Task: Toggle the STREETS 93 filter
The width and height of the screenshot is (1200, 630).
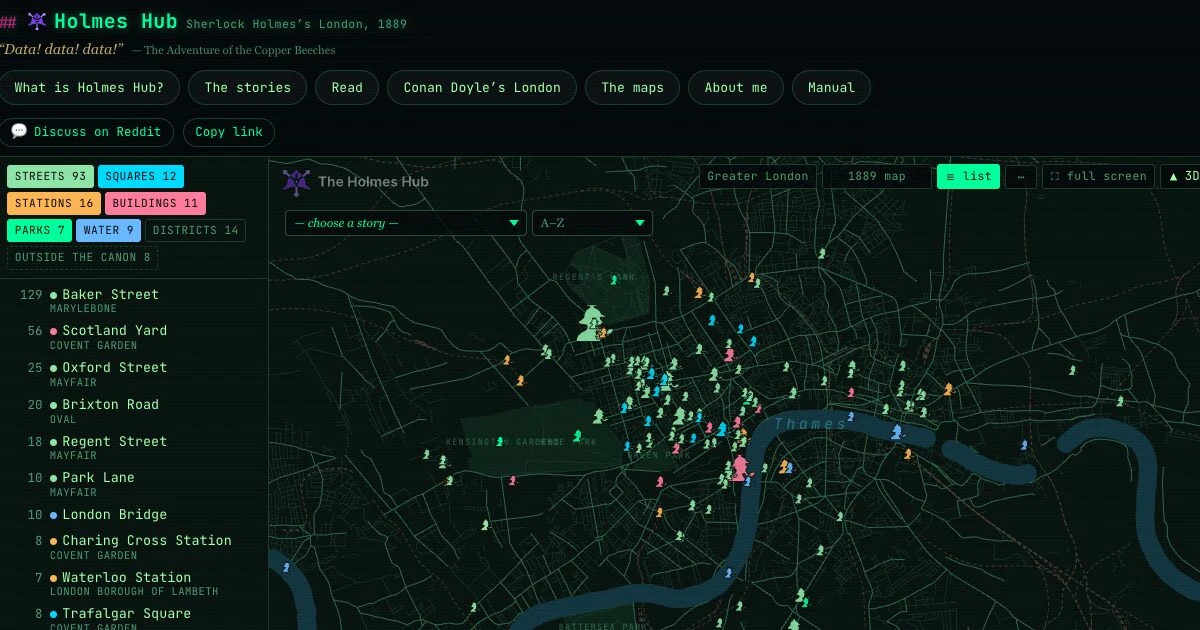Action: pyautogui.click(x=51, y=177)
